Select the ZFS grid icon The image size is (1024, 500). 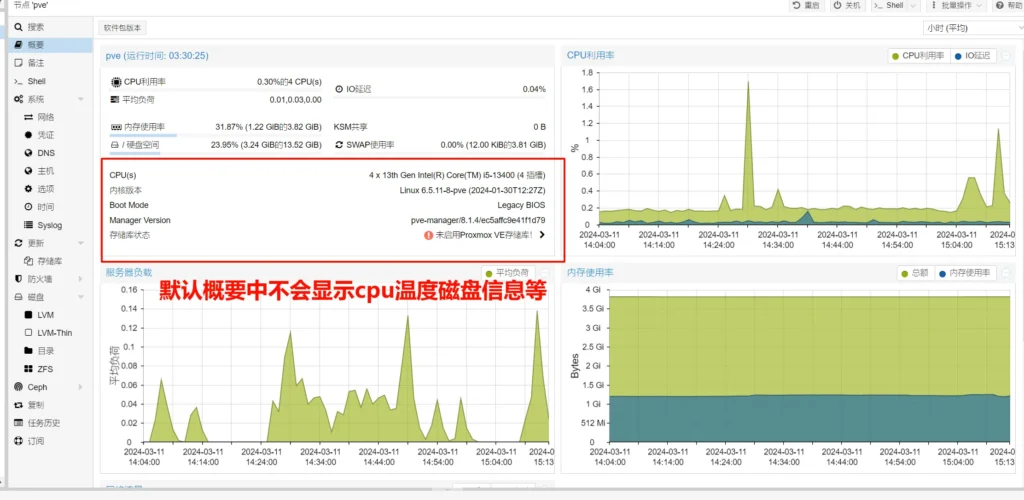28,369
